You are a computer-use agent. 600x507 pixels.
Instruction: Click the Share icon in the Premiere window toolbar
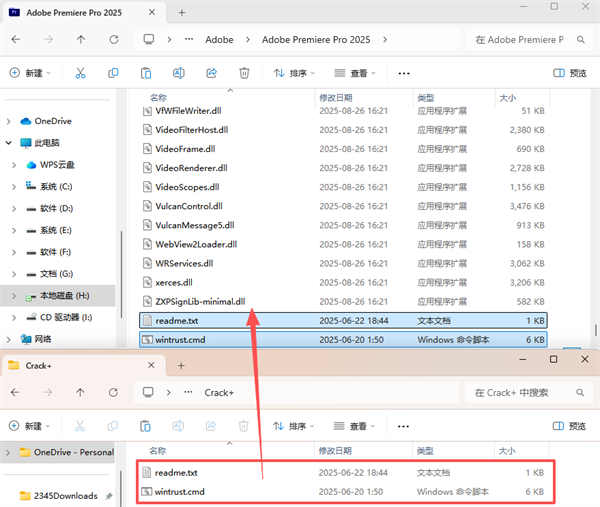coord(212,73)
